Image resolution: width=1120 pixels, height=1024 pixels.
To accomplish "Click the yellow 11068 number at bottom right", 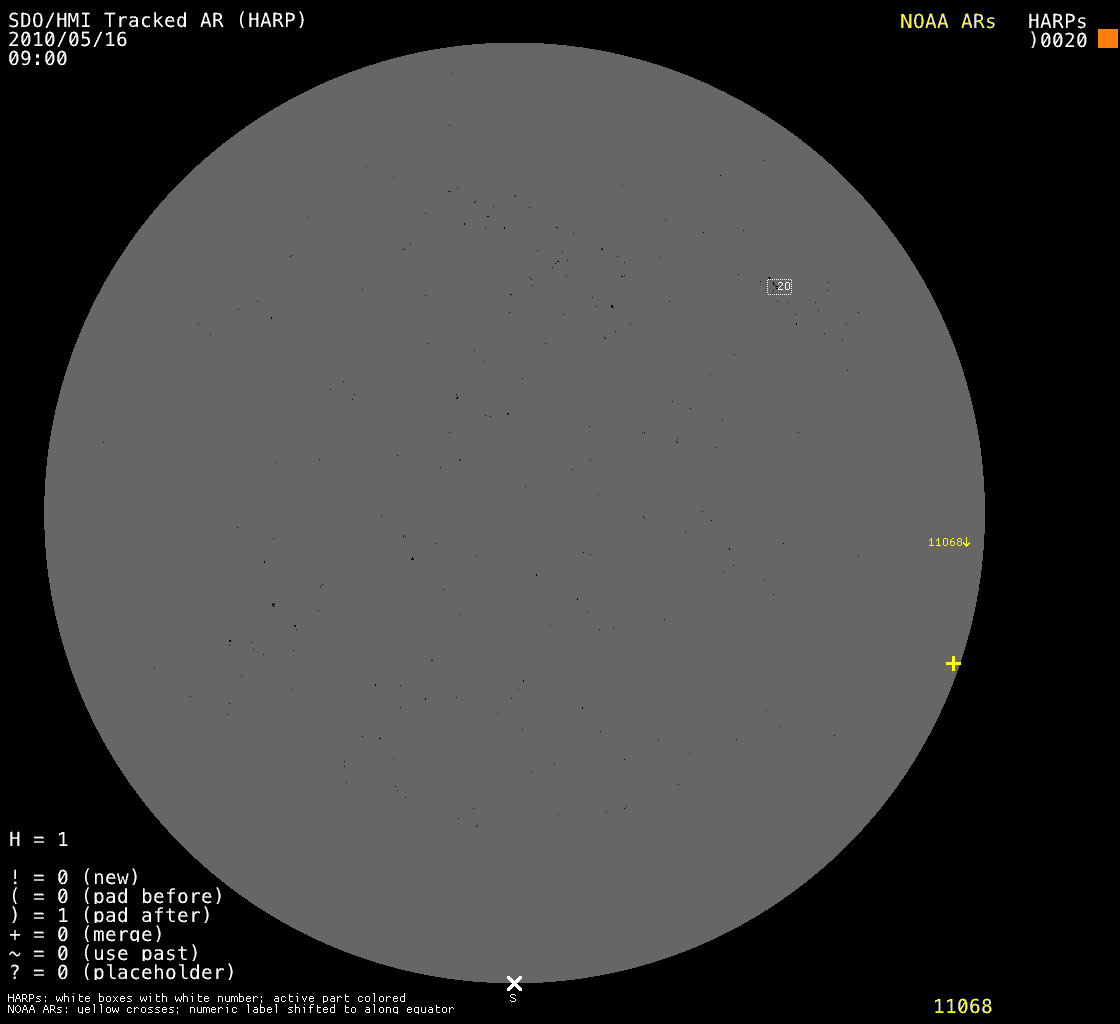I will (962, 1006).
